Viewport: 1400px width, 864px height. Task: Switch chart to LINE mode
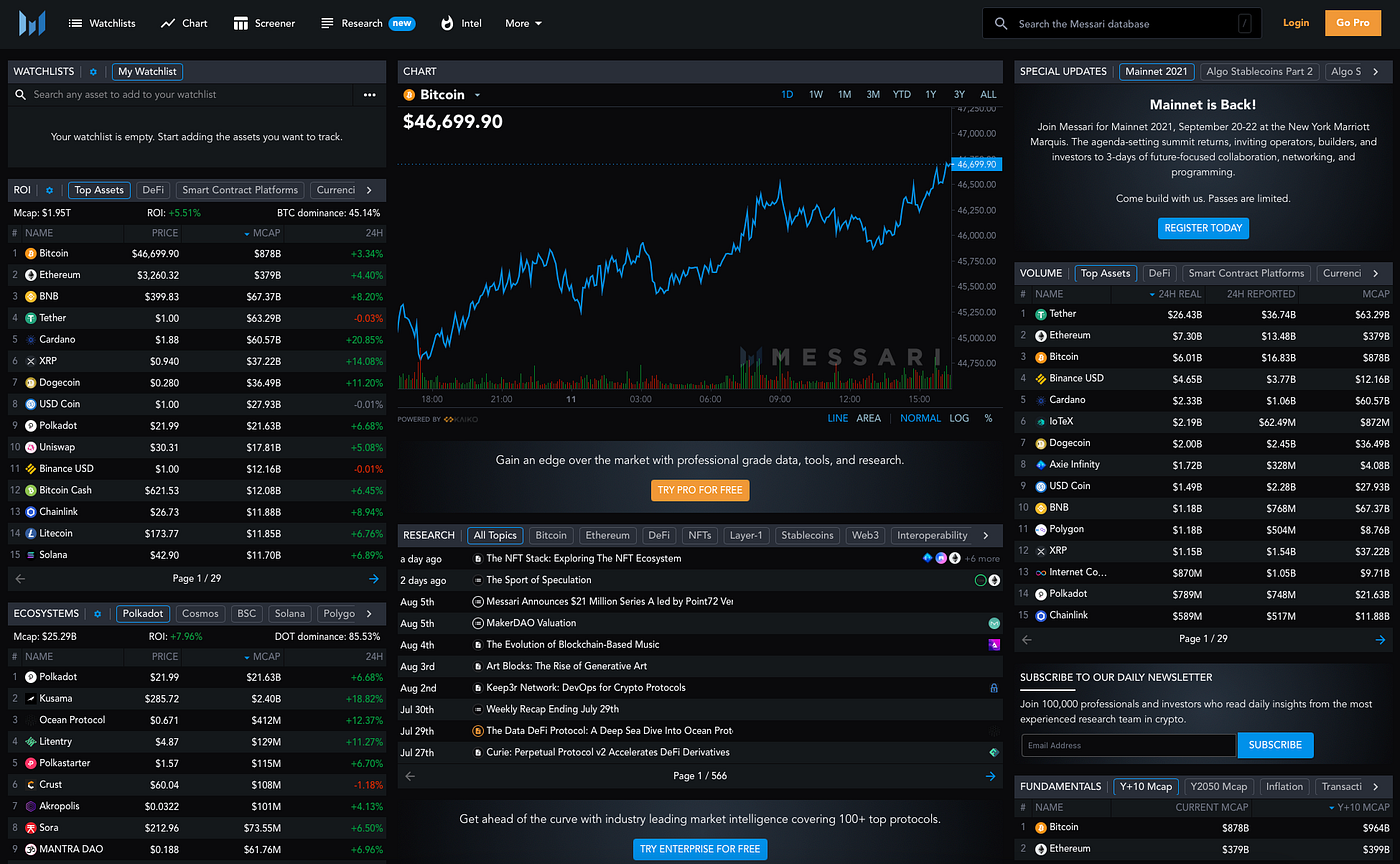pos(837,418)
